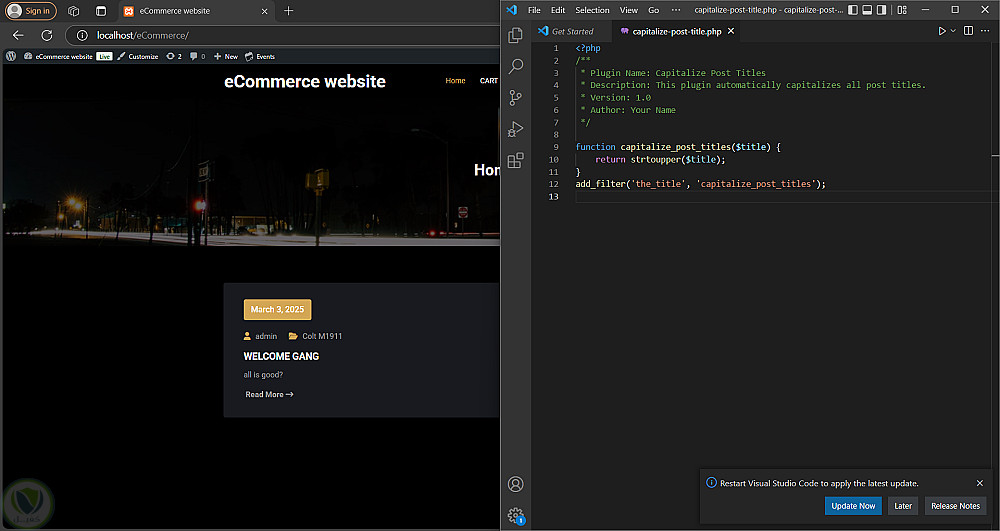This screenshot has width=1000, height=531.
Task: Open the Explorer view in activity bar
Action: point(516,35)
